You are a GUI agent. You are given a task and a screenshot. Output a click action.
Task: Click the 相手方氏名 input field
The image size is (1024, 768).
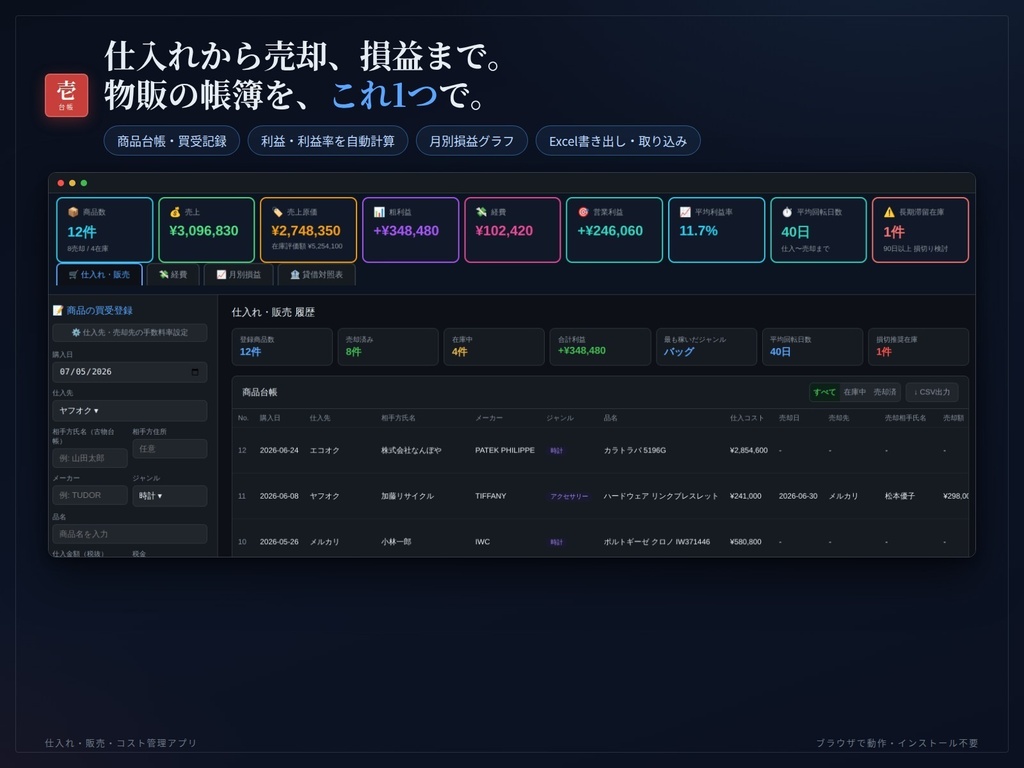pos(90,458)
